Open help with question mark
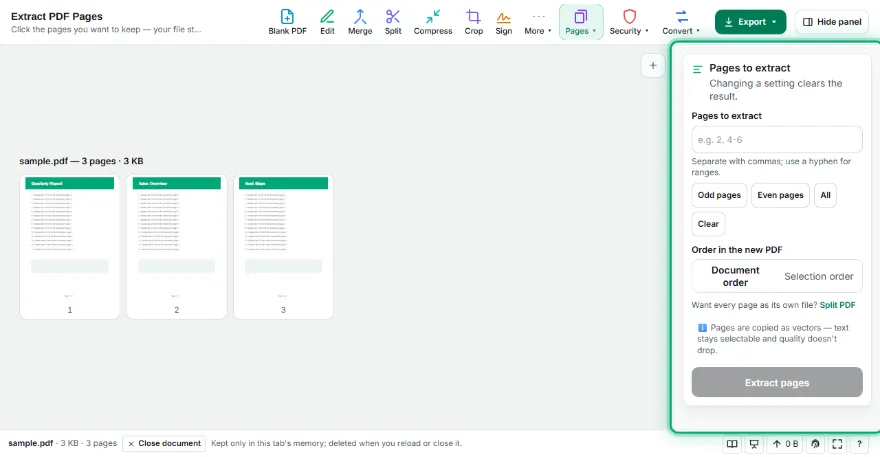 click(859, 444)
